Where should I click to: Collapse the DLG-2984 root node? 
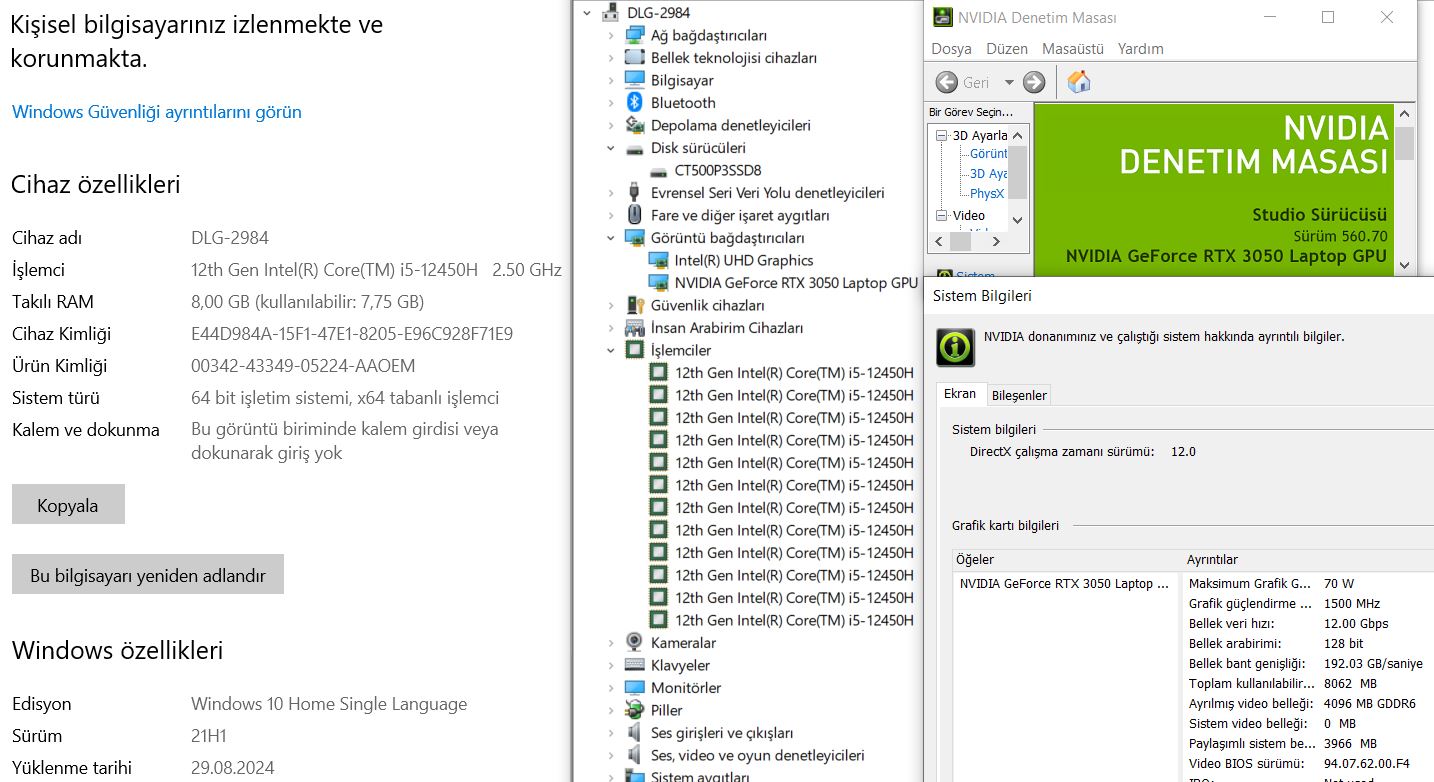pyautogui.click(x=587, y=13)
